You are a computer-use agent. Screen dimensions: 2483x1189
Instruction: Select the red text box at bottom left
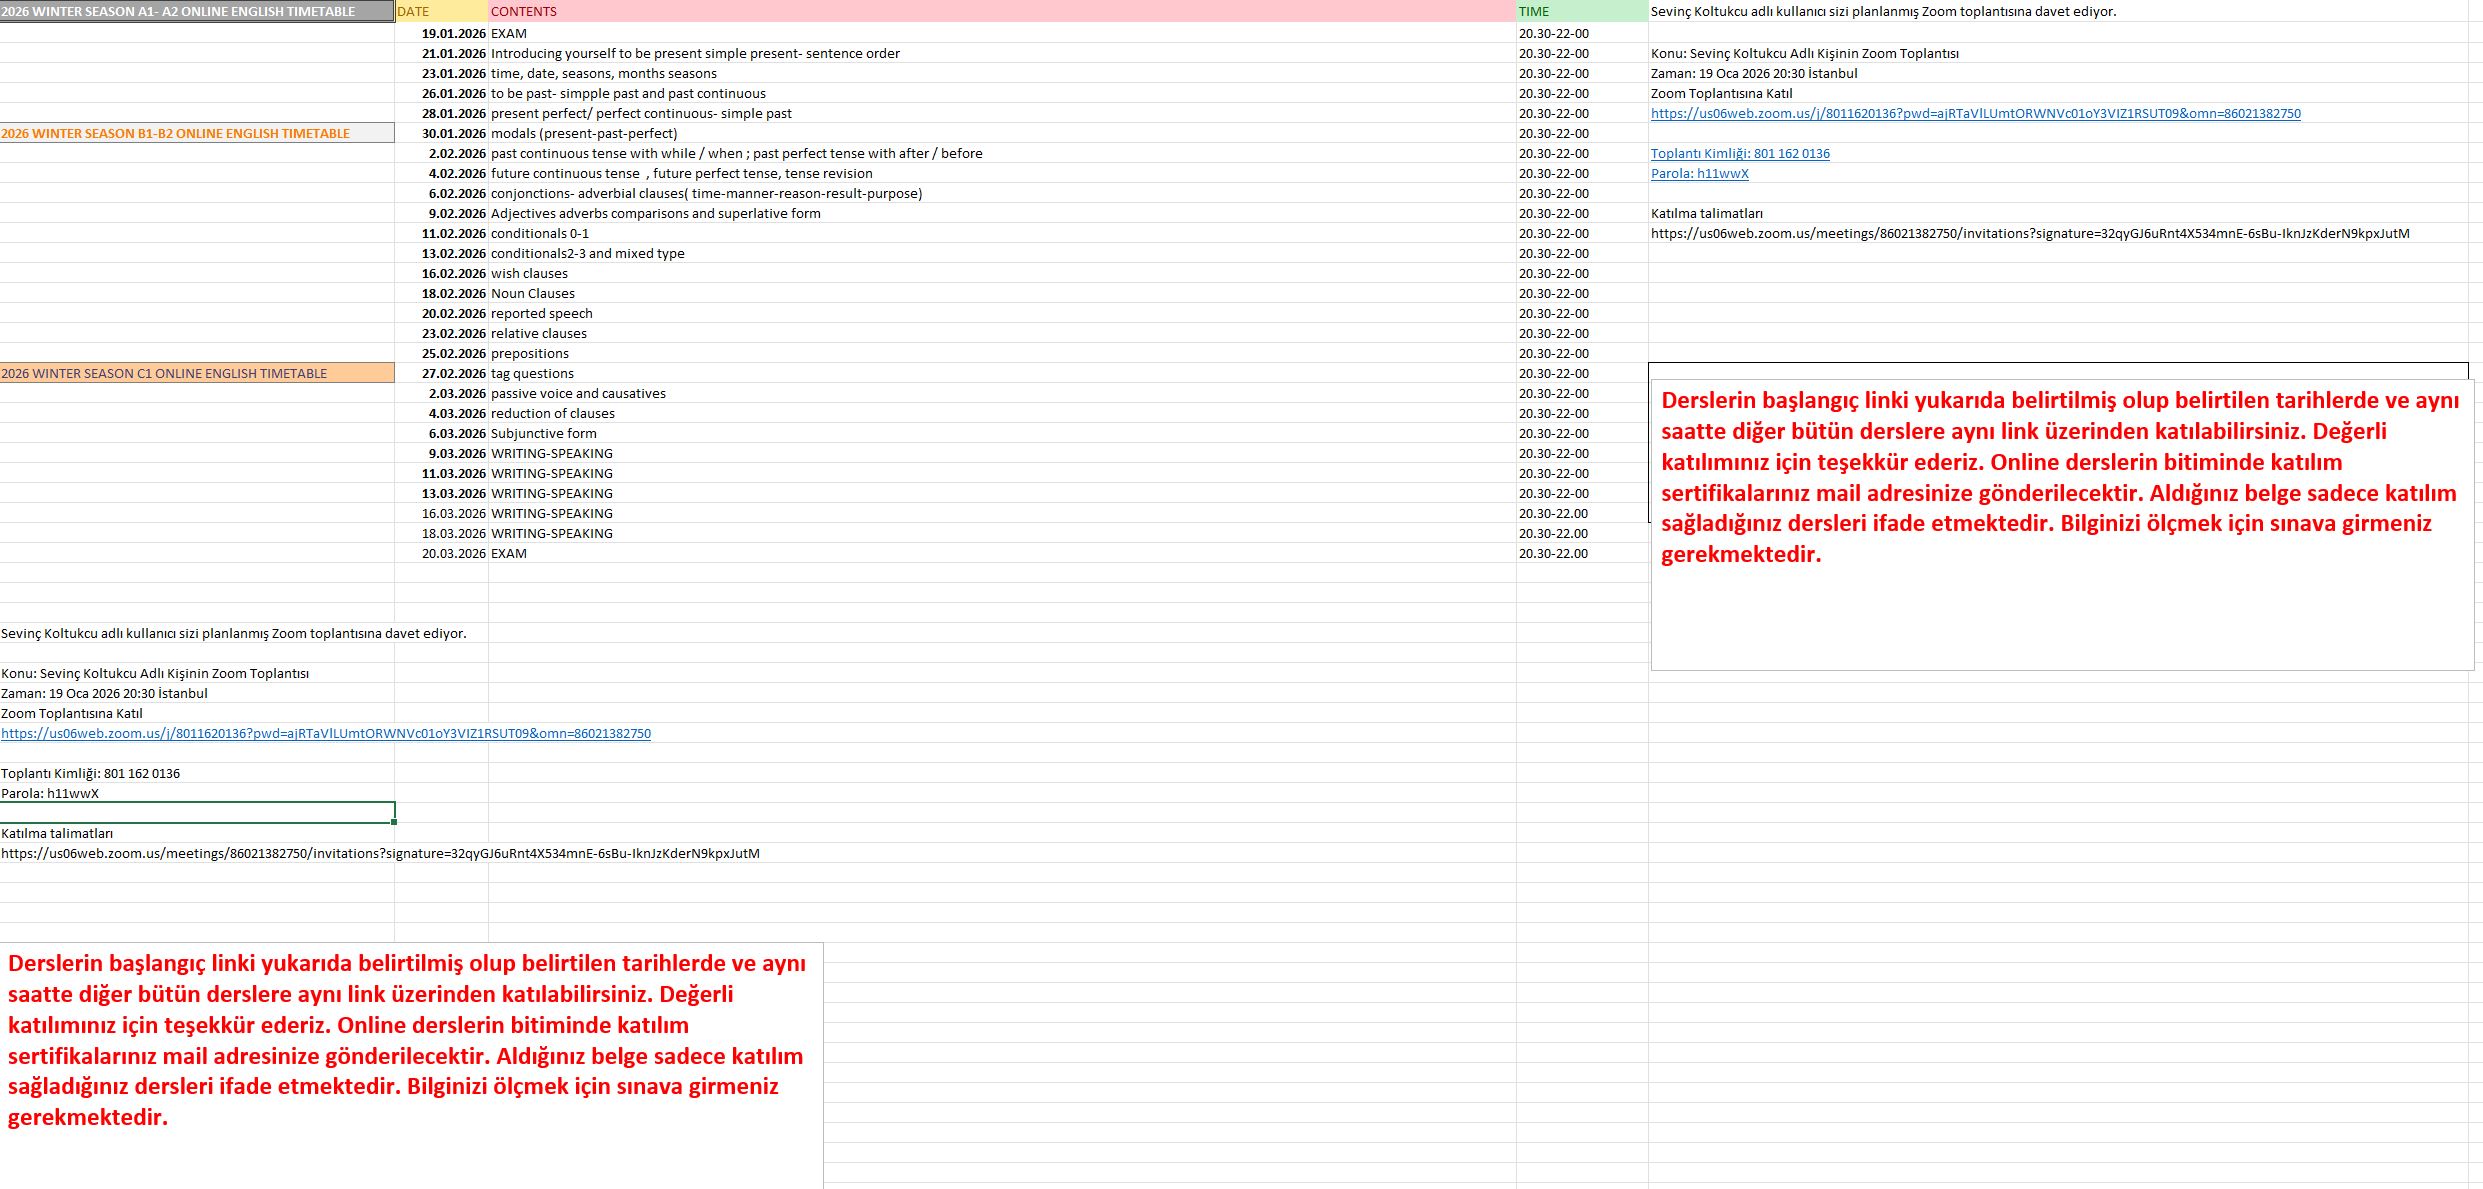(x=410, y=1041)
